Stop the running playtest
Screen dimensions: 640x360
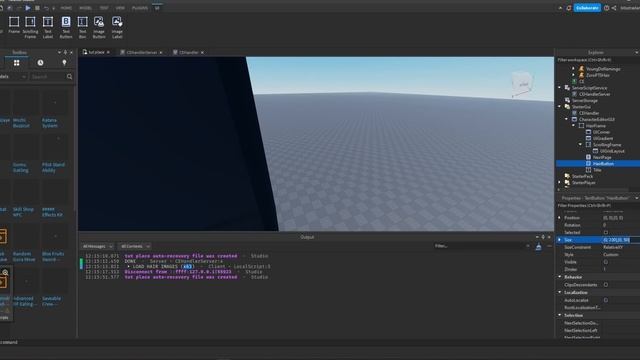[37, 8]
